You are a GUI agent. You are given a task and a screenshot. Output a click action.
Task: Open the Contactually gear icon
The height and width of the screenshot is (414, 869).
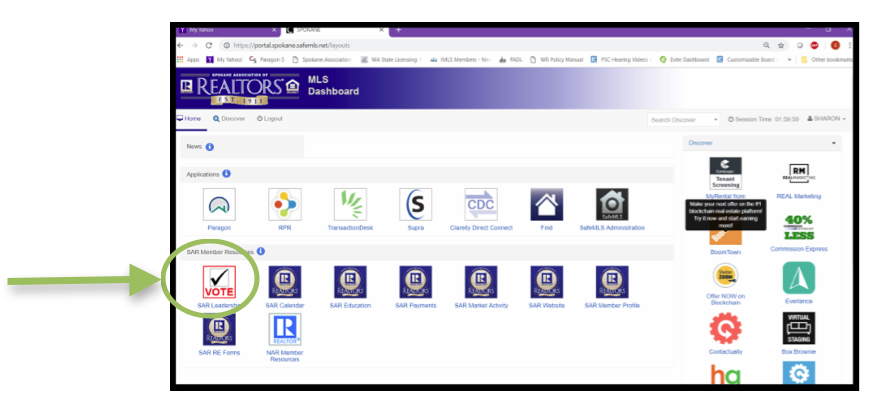pos(725,328)
